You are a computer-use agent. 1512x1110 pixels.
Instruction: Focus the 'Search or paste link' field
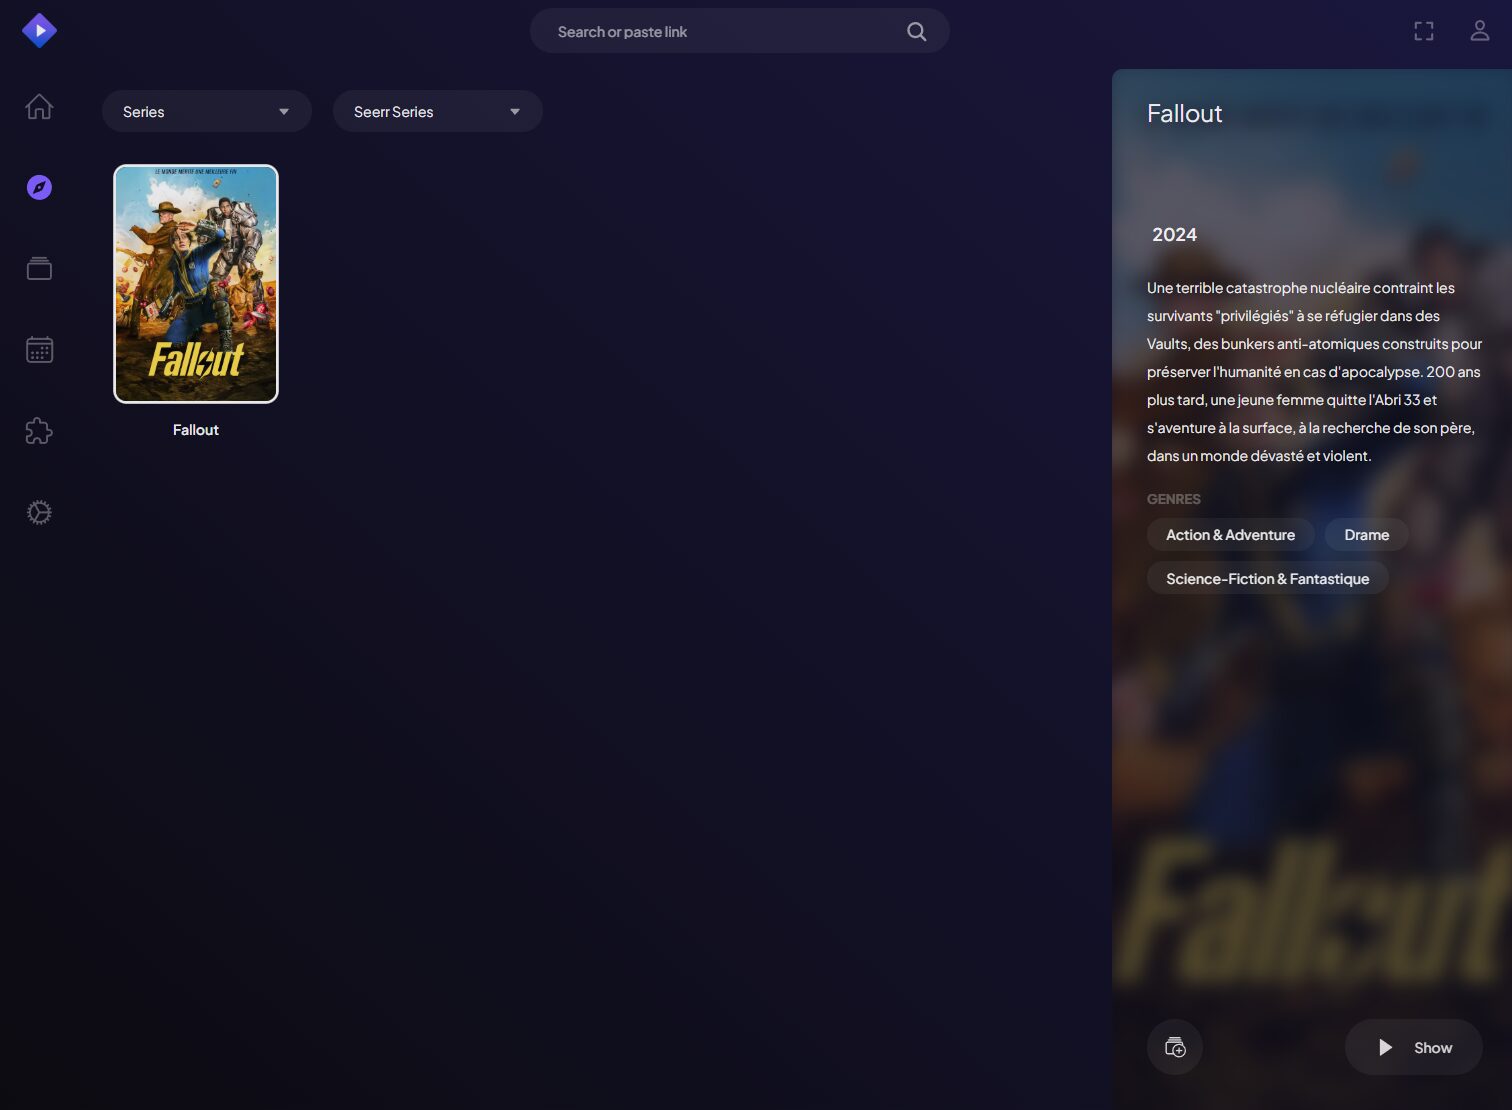720,32
